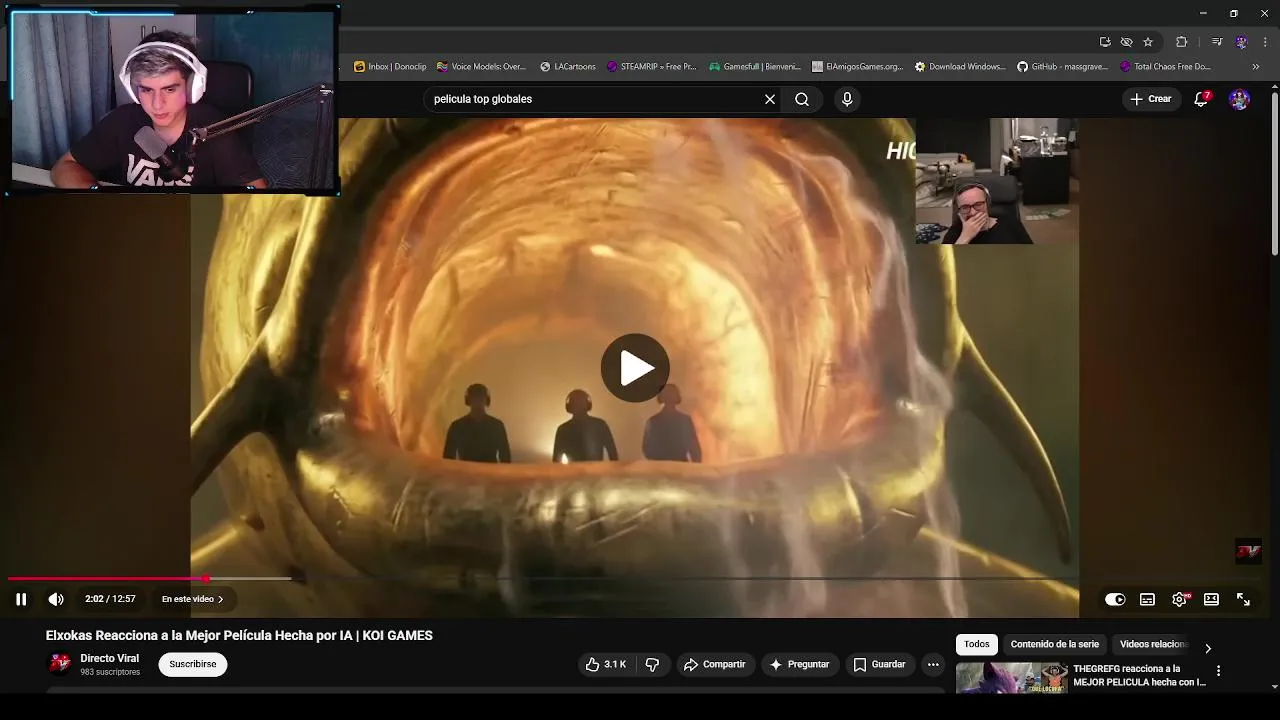This screenshot has width=1280, height=720.
Task: Start voice search with the microphone icon
Action: point(847,99)
